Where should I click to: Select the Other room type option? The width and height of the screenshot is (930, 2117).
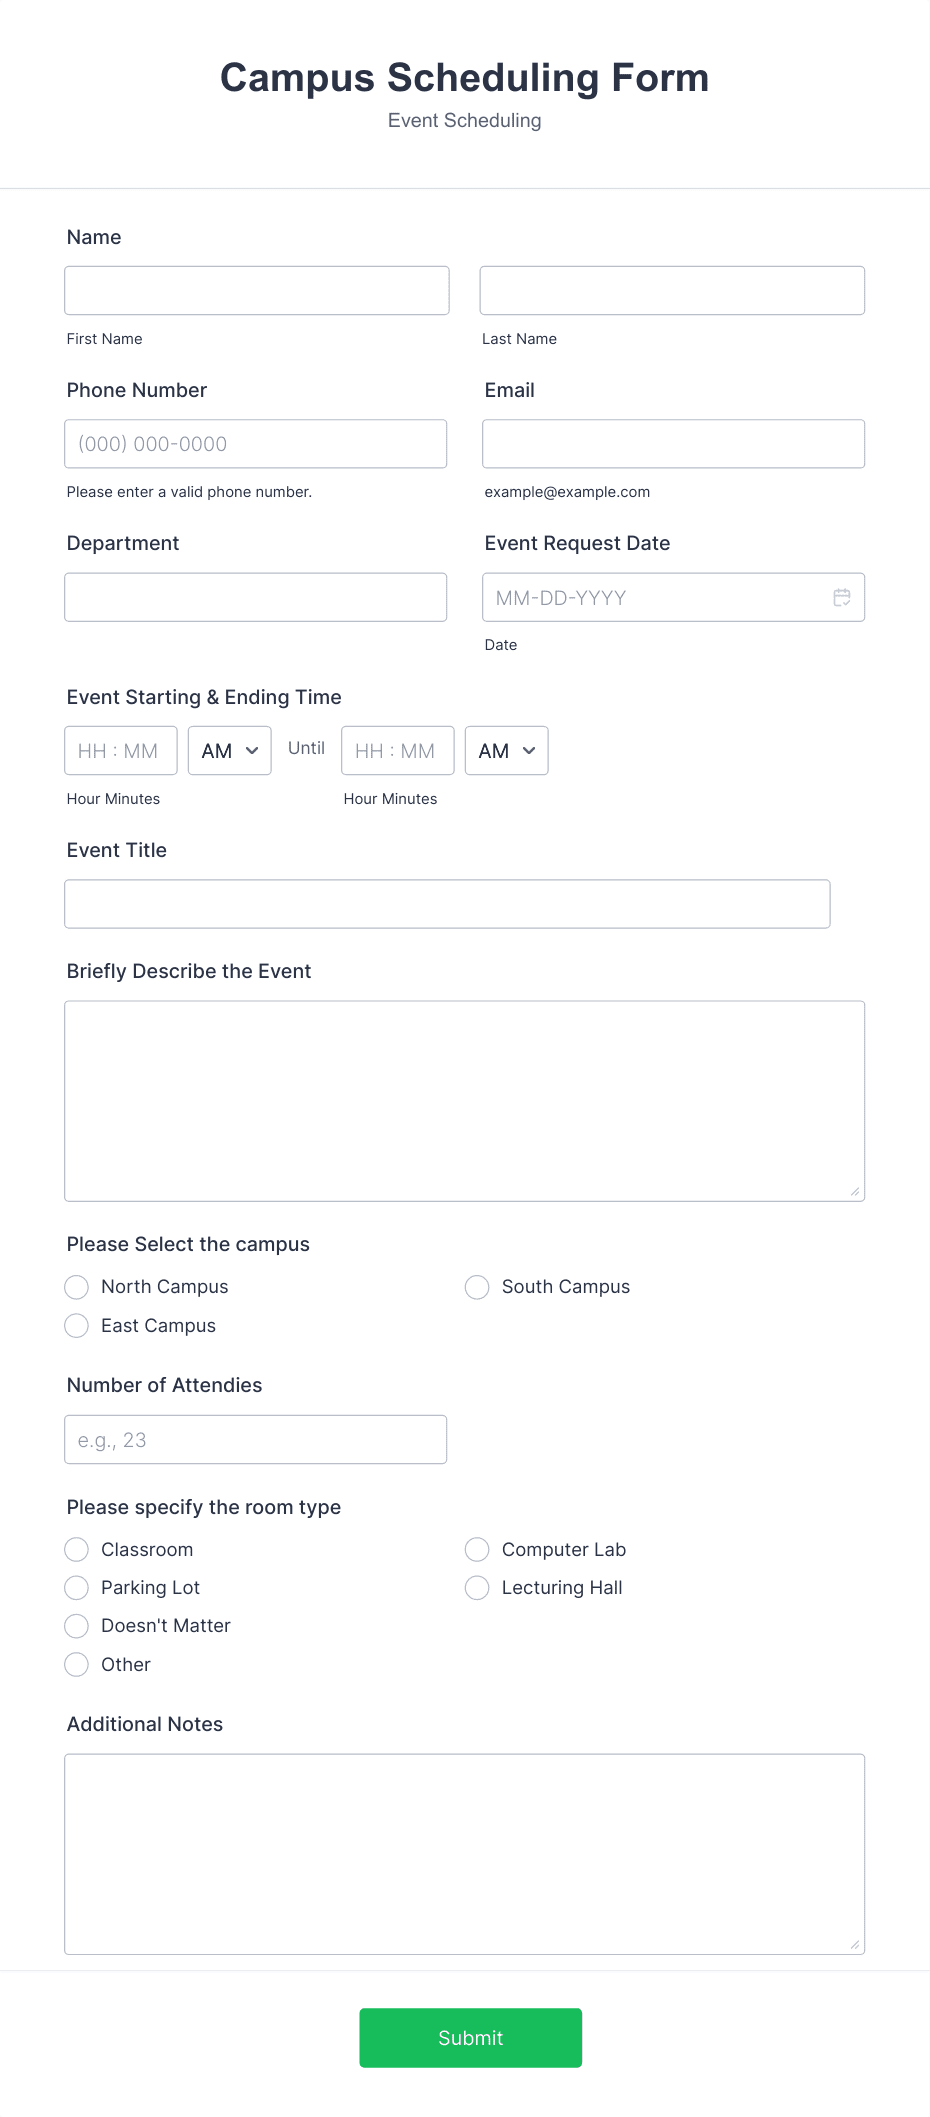coord(76,1664)
